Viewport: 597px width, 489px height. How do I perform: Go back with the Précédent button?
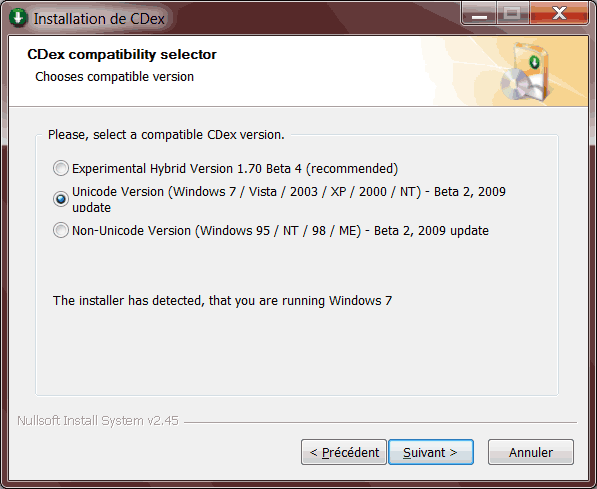click(x=344, y=452)
